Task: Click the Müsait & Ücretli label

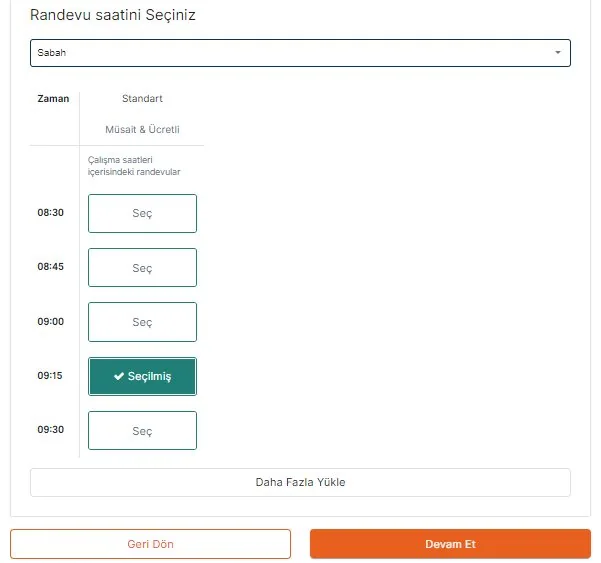Action: coord(142,130)
